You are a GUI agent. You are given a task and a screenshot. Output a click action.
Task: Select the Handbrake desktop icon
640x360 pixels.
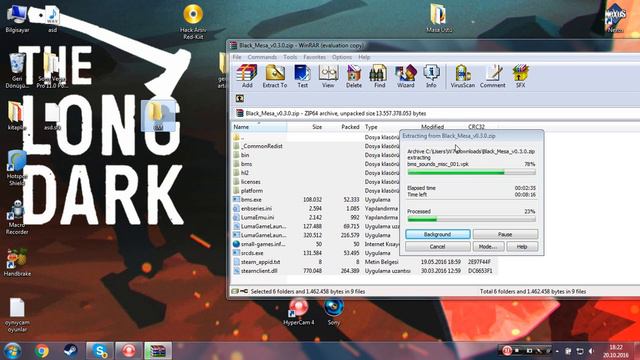(17, 262)
